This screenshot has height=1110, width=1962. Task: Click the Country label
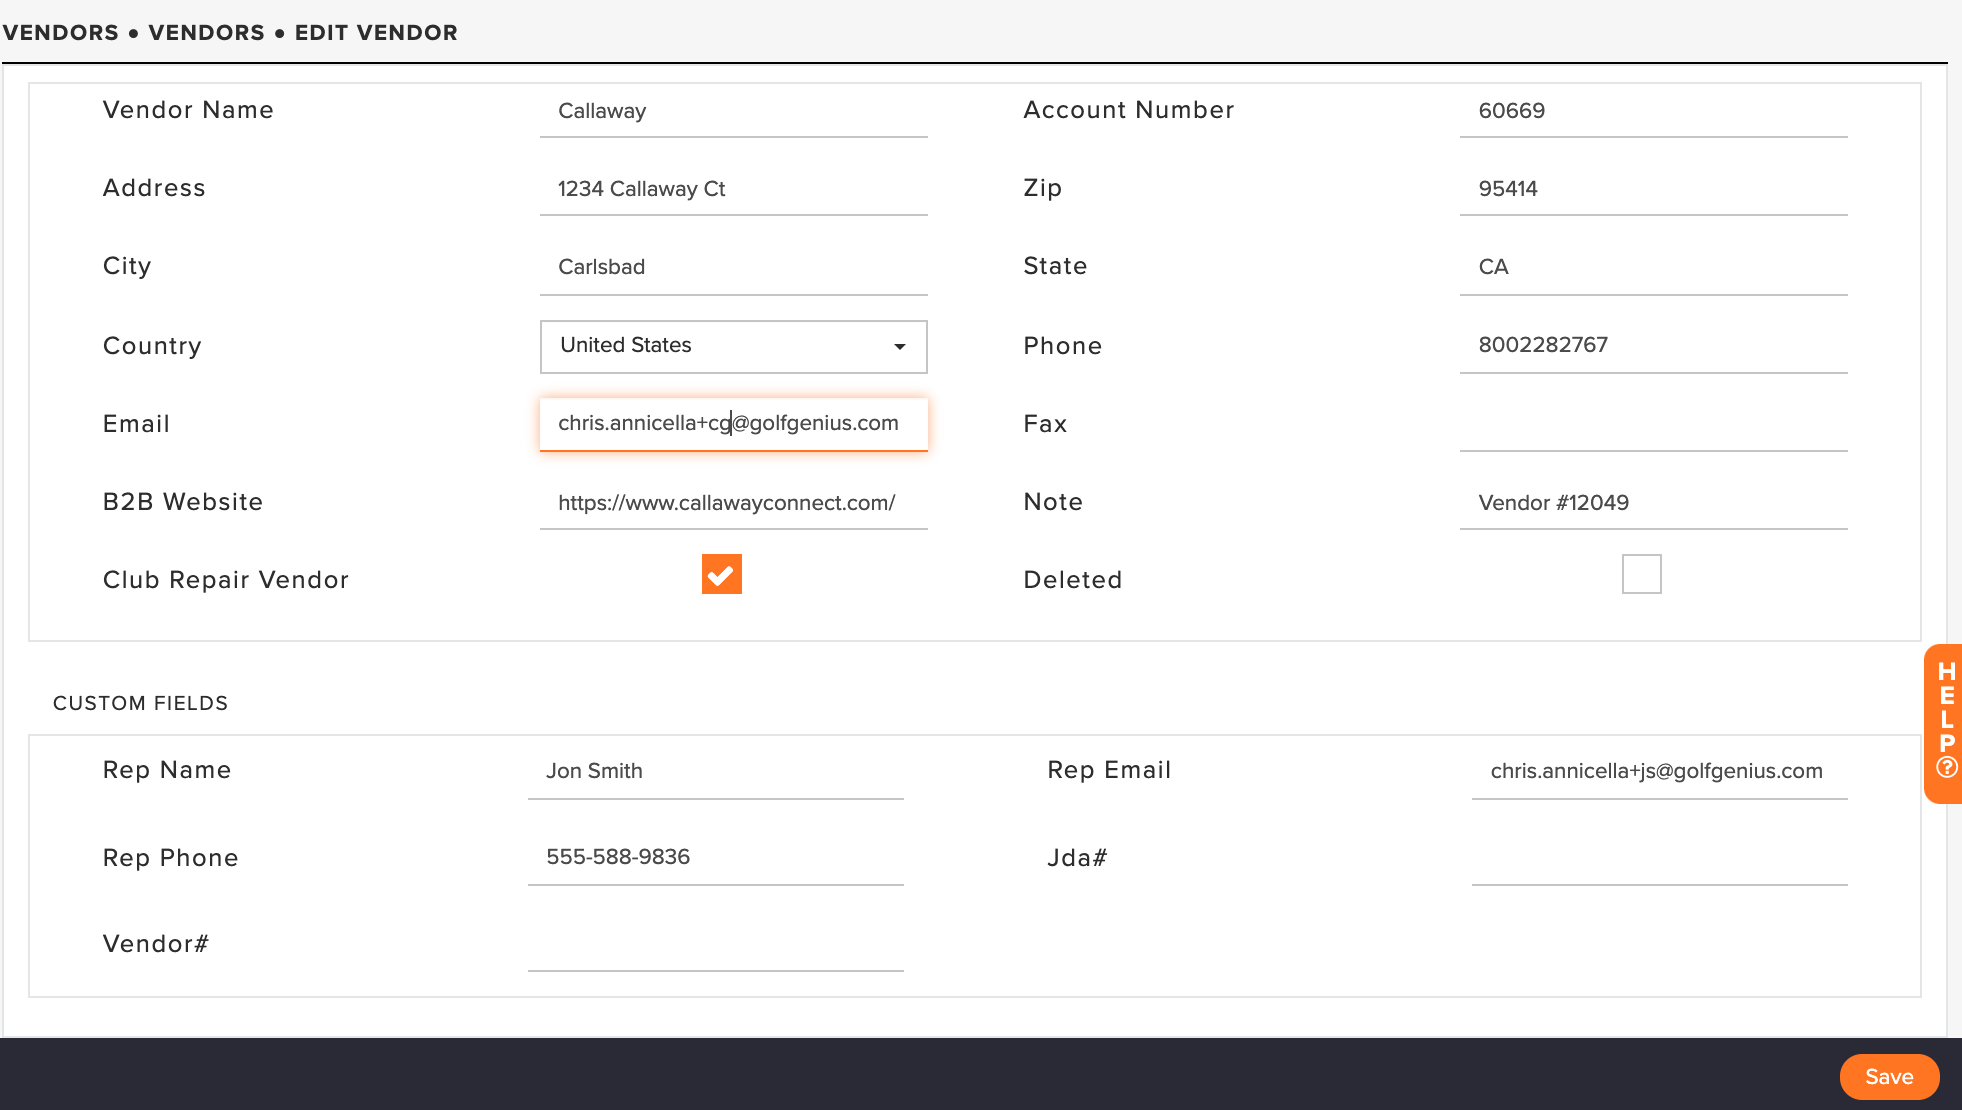[x=152, y=346]
